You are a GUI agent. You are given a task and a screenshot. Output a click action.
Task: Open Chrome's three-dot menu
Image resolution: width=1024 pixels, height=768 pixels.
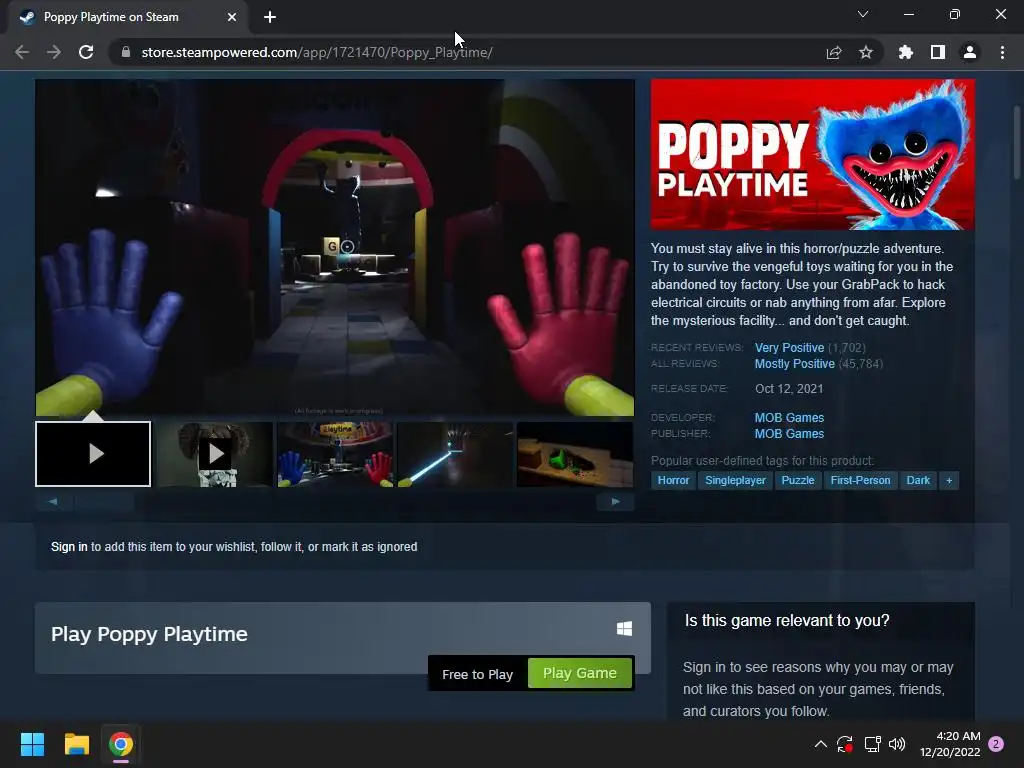pyautogui.click(x=1002, y=52)
